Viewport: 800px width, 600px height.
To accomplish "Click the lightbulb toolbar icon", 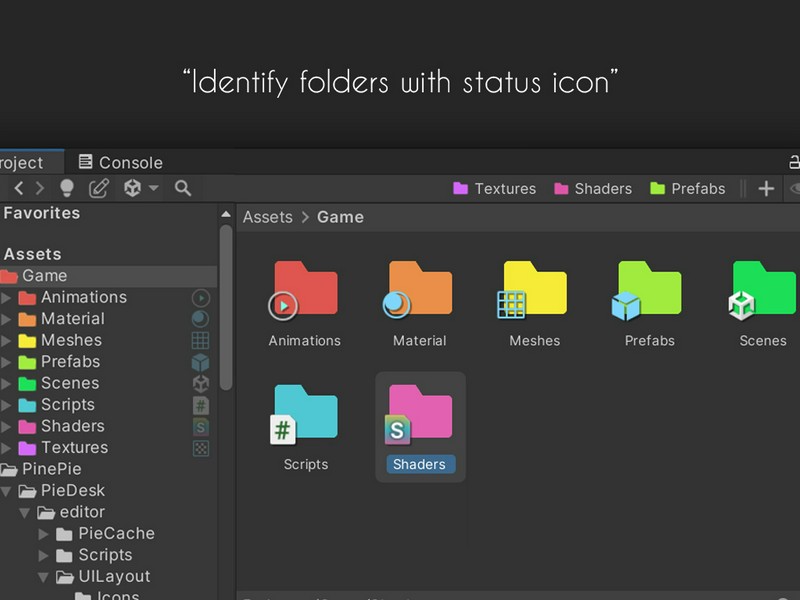I will pyautogui.click(x=67, y=188).
